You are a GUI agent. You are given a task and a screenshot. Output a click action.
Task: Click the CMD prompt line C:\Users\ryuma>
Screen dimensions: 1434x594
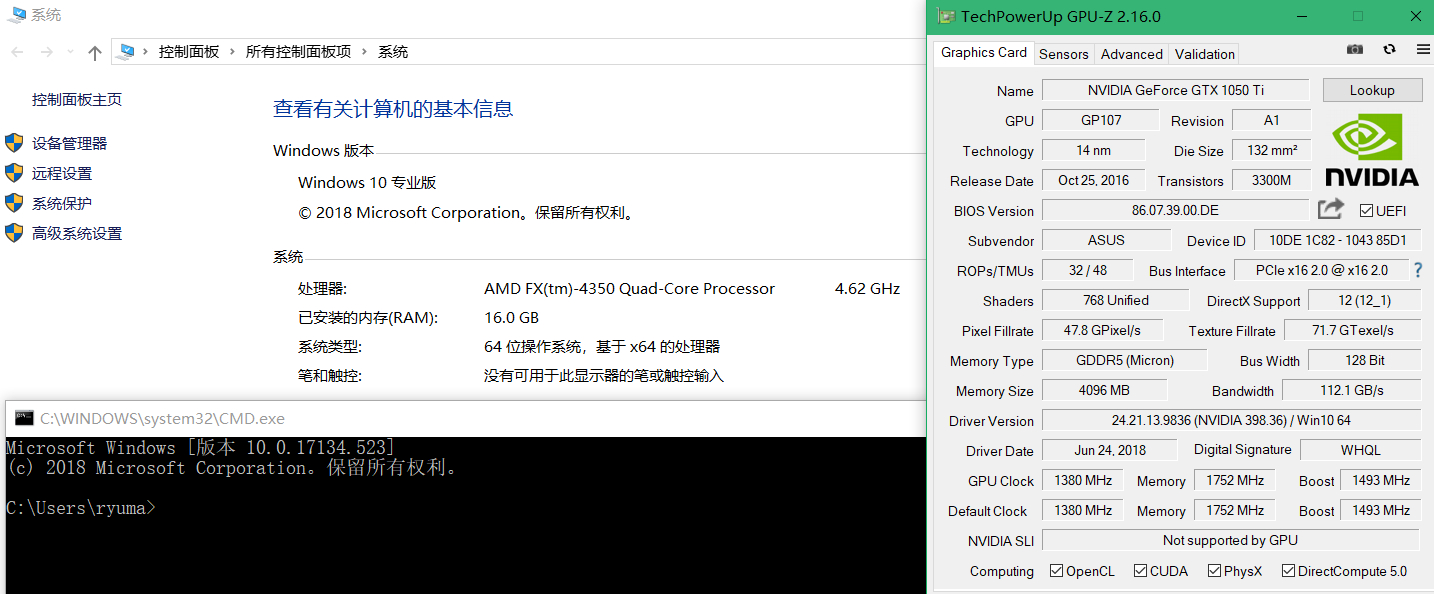(x=81, y=508)
